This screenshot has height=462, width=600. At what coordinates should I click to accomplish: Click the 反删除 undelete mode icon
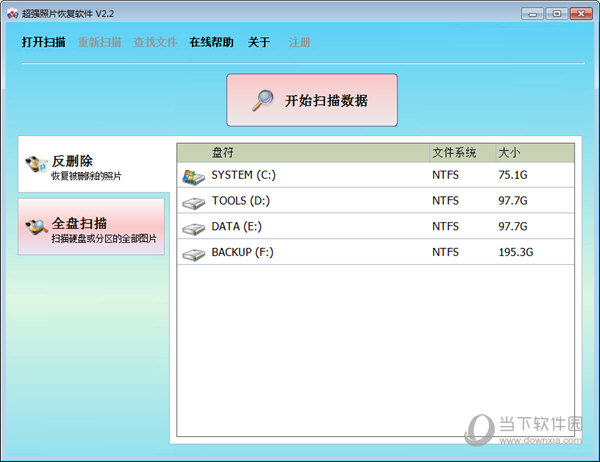pyautogui.click(x=37, y=166)
